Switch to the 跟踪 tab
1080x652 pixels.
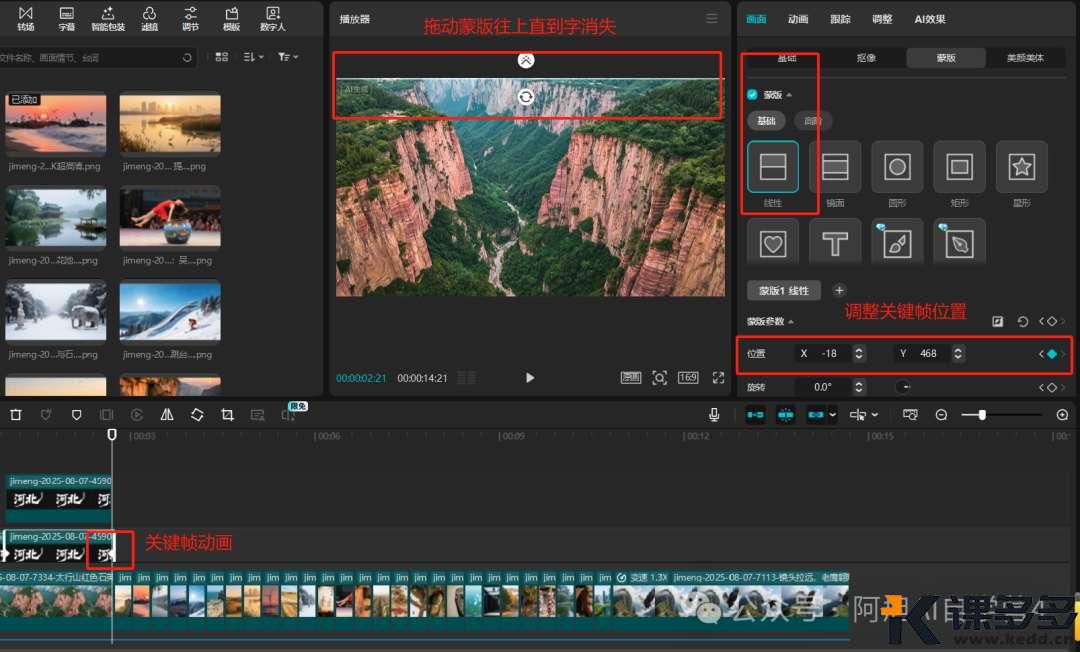point(840,19)
